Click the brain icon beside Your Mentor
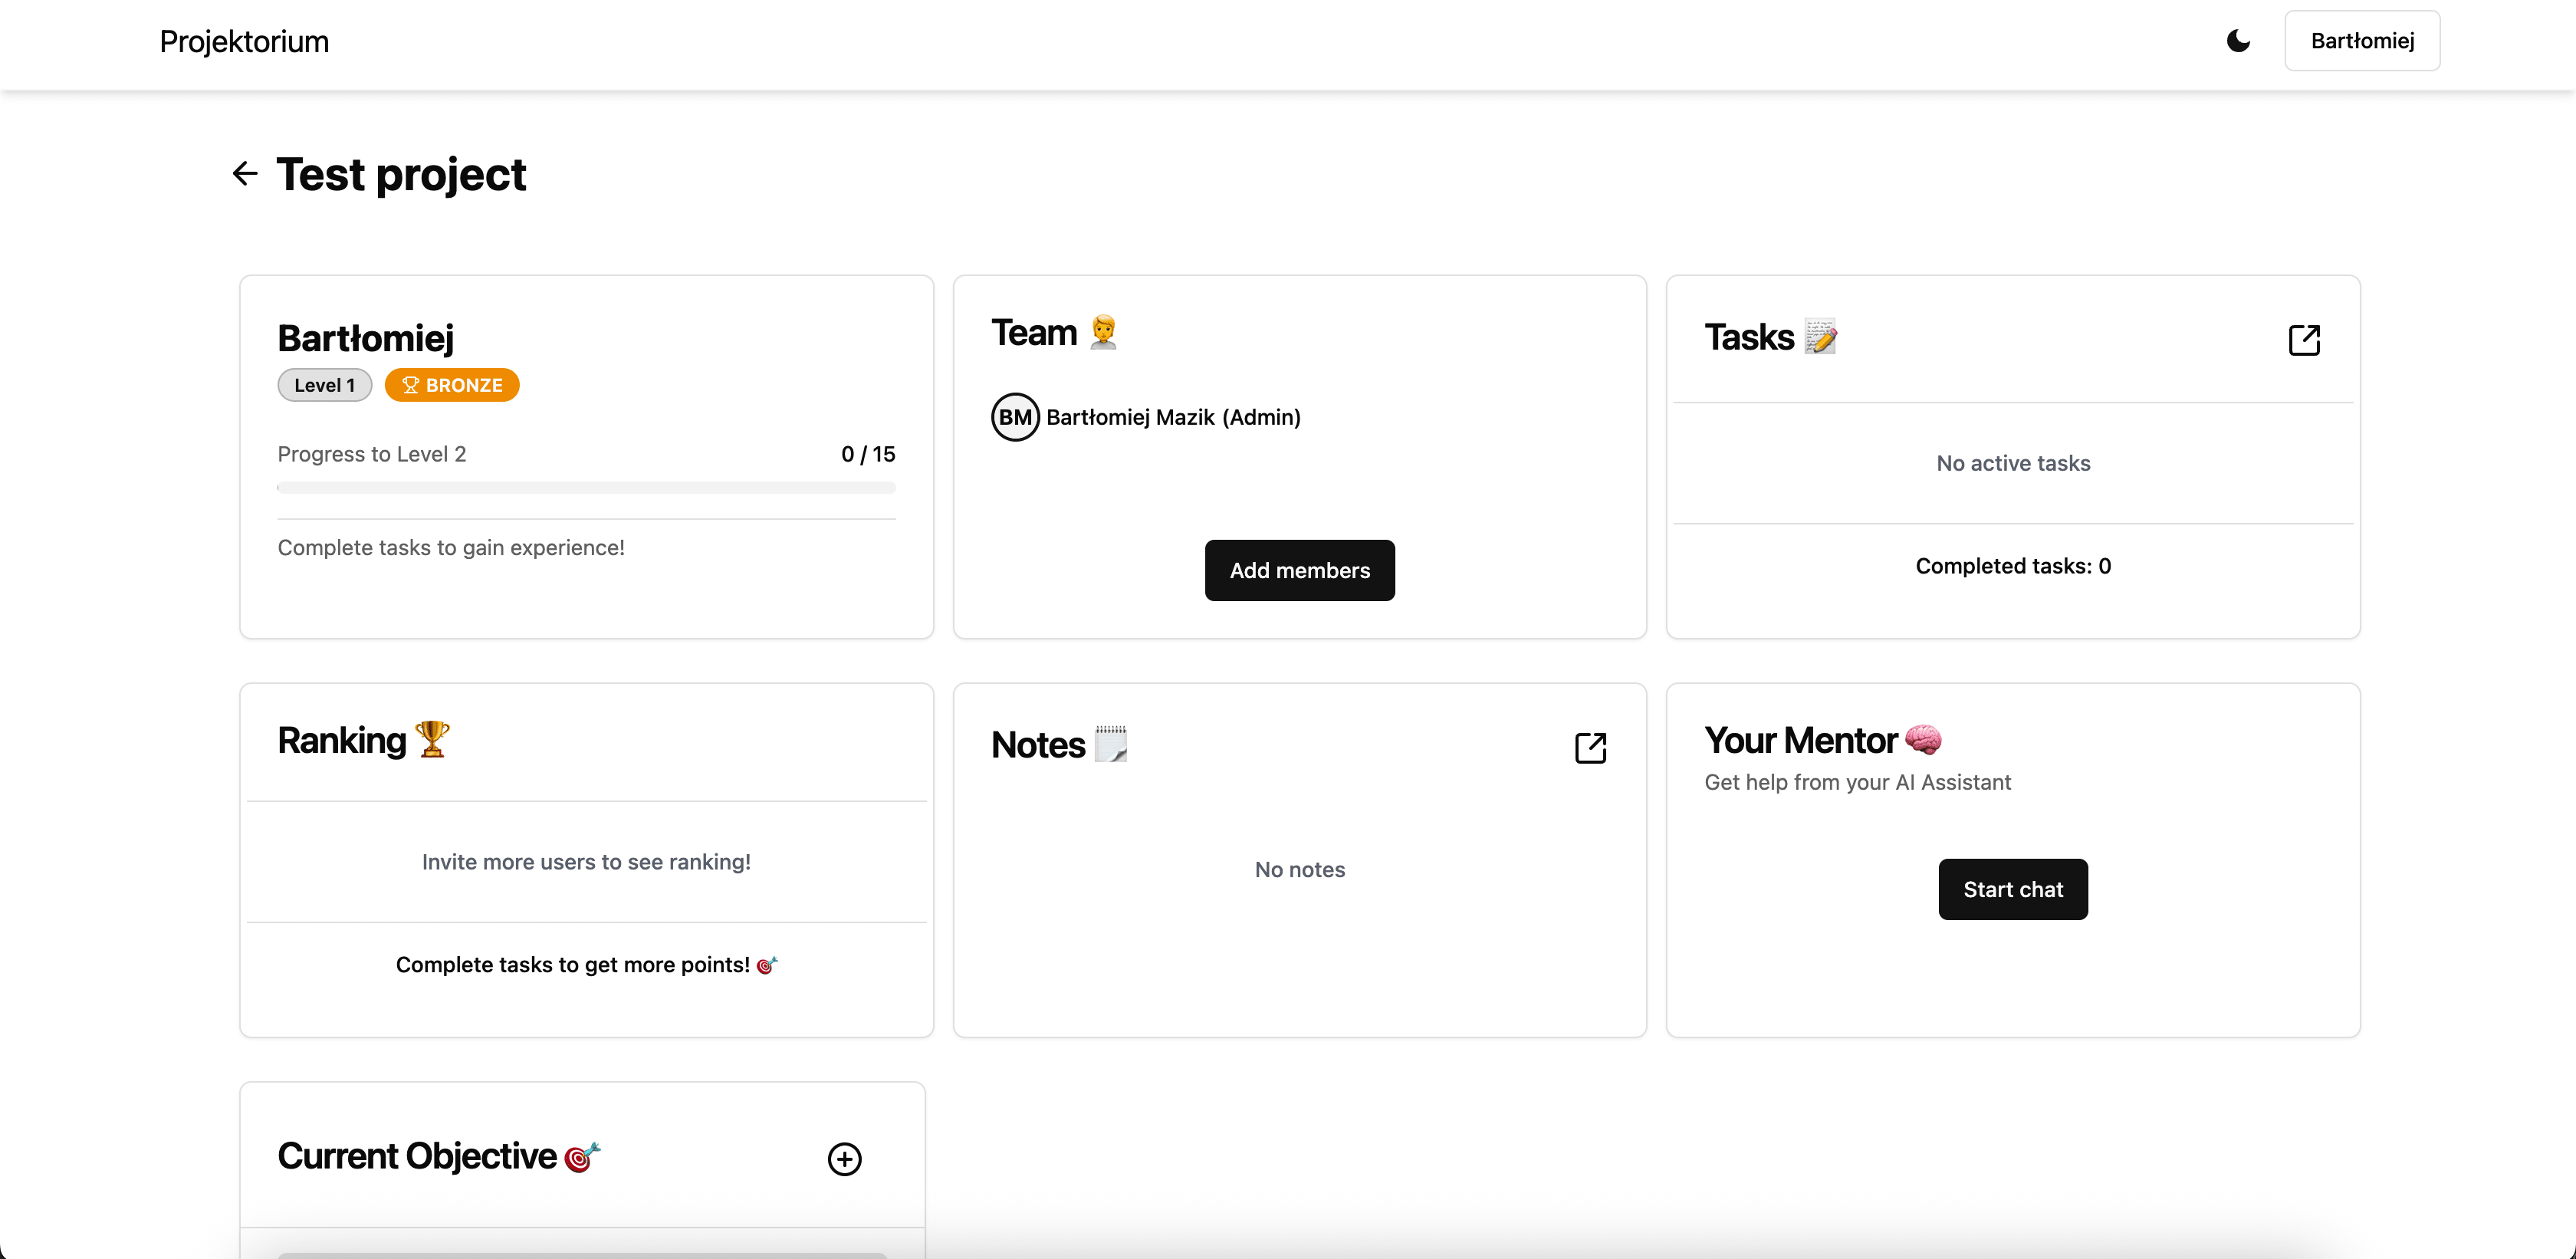This screenshot has height=1259, width=2576. click(1922, 740)
